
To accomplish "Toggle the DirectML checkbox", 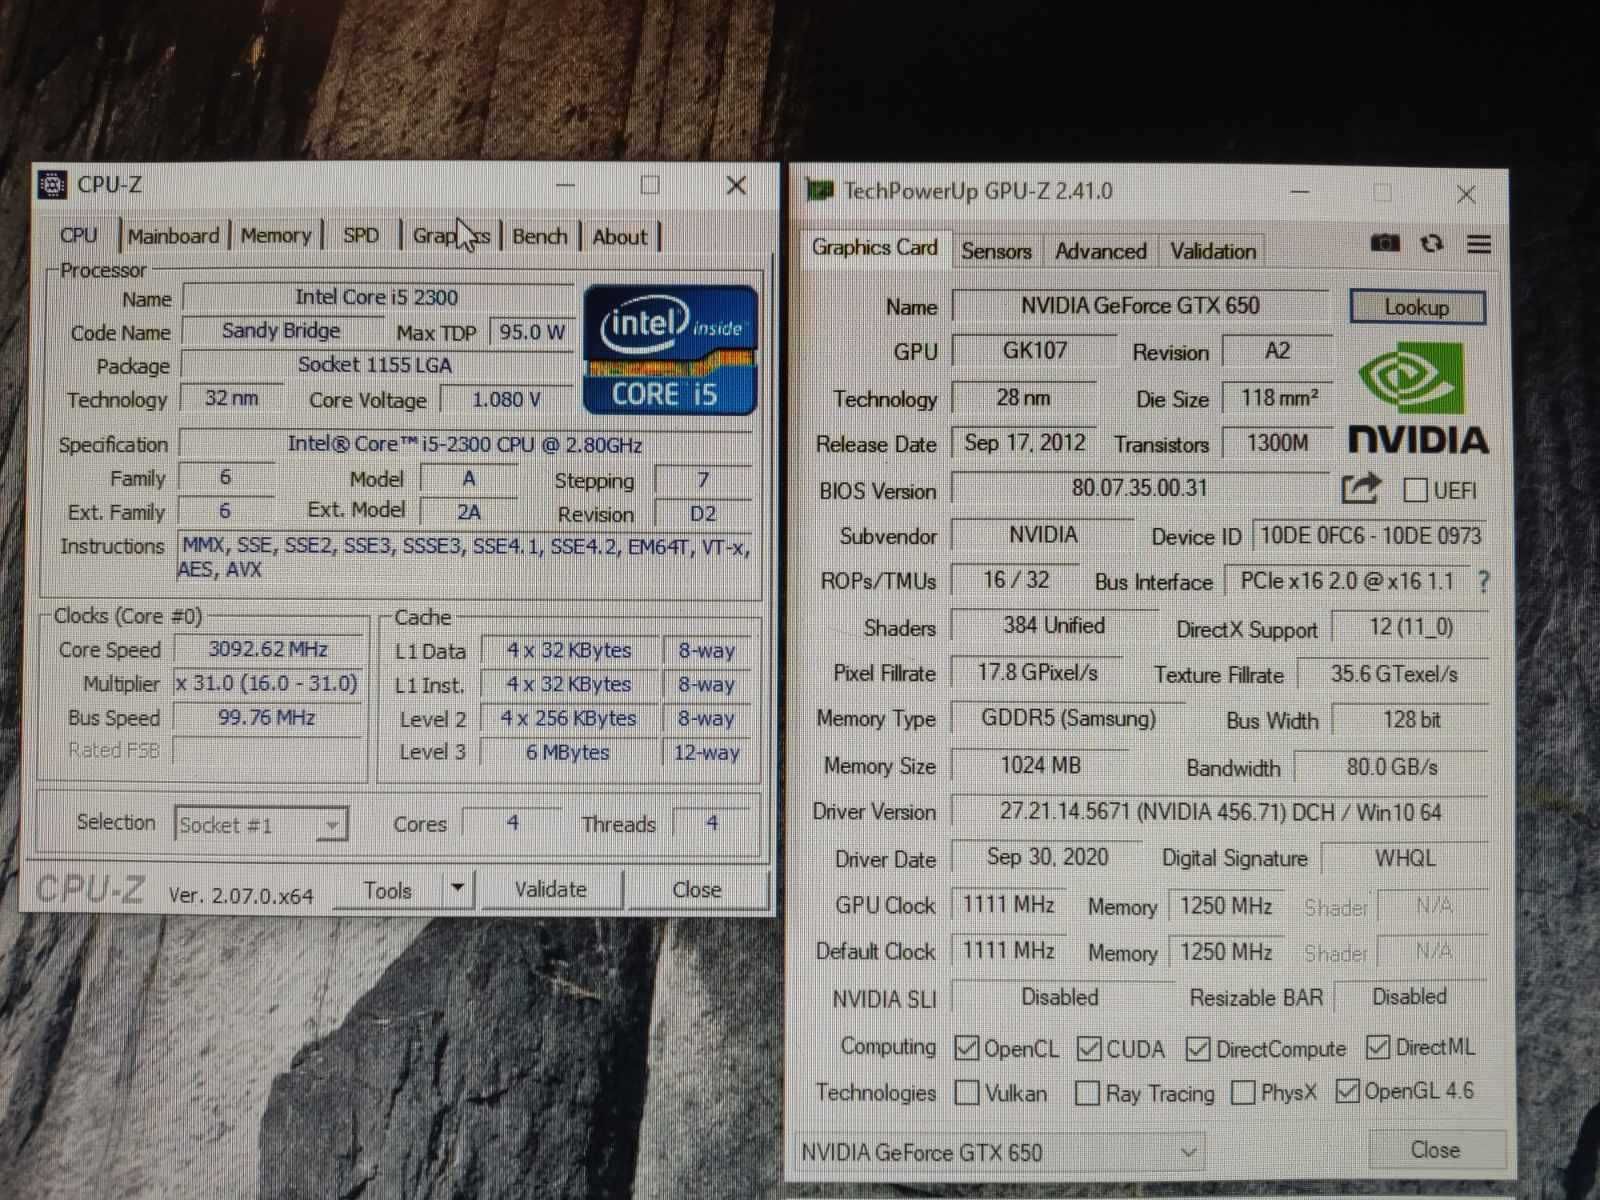I will tap(1378, 1047).
